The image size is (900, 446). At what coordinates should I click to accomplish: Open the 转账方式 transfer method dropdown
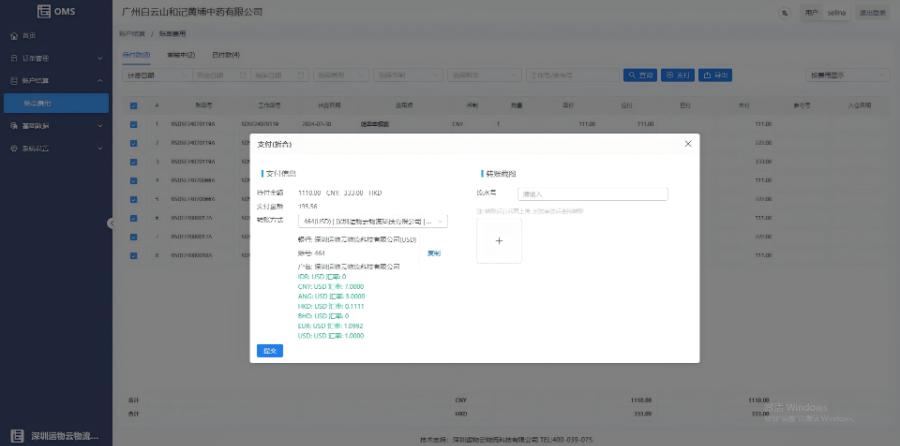[373, 221]
